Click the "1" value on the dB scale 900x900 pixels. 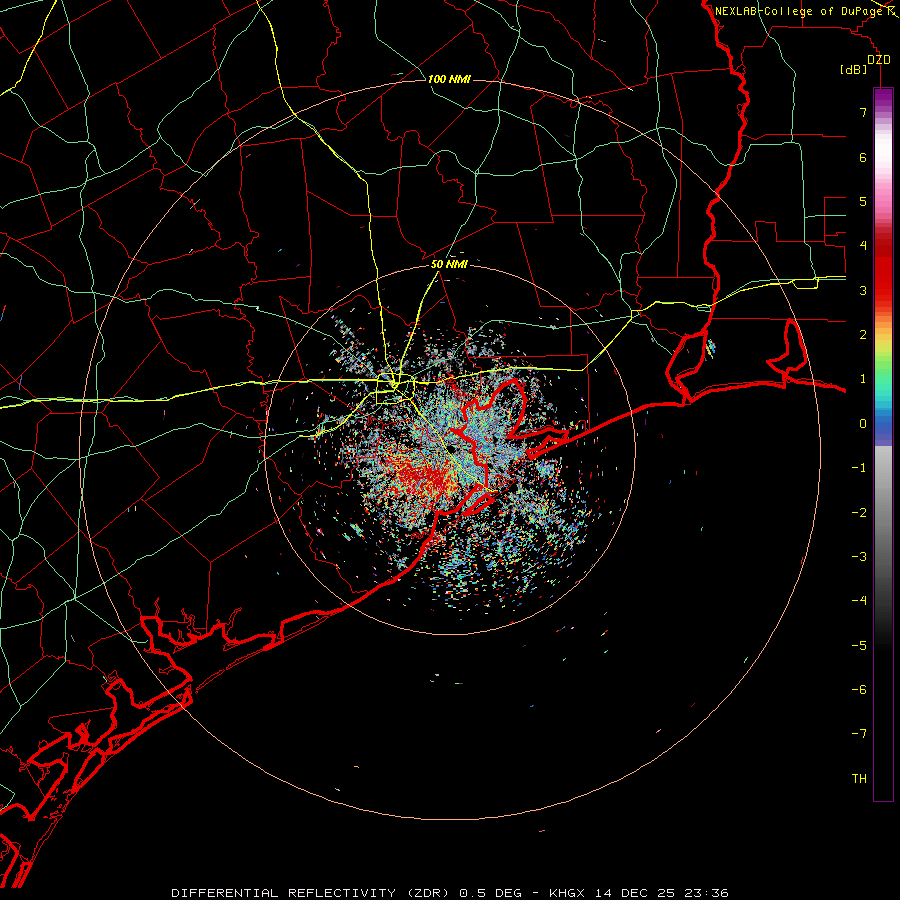coord(863,379)
